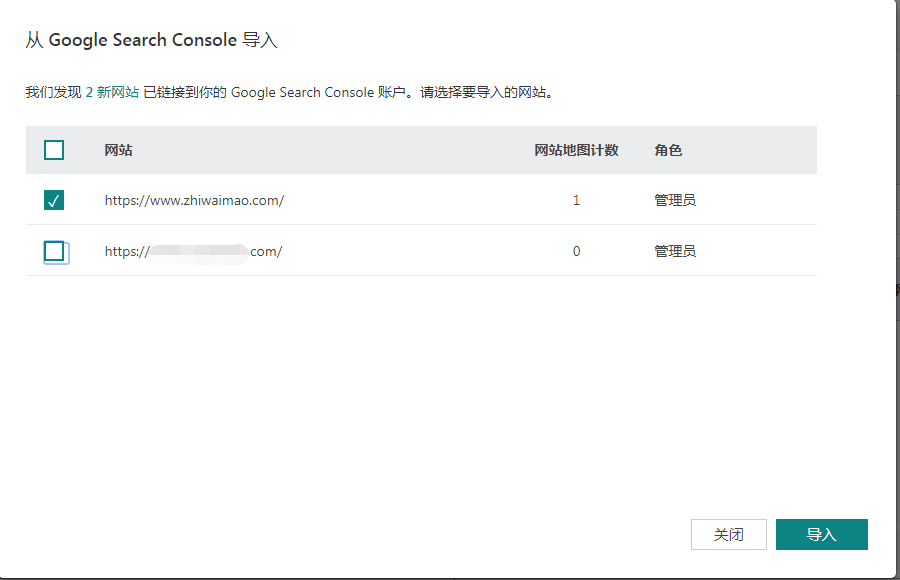The width and height of the screenshot is (900, 580).
Task: Click the 网站地图计数 column header
Action: pos(576,150)
